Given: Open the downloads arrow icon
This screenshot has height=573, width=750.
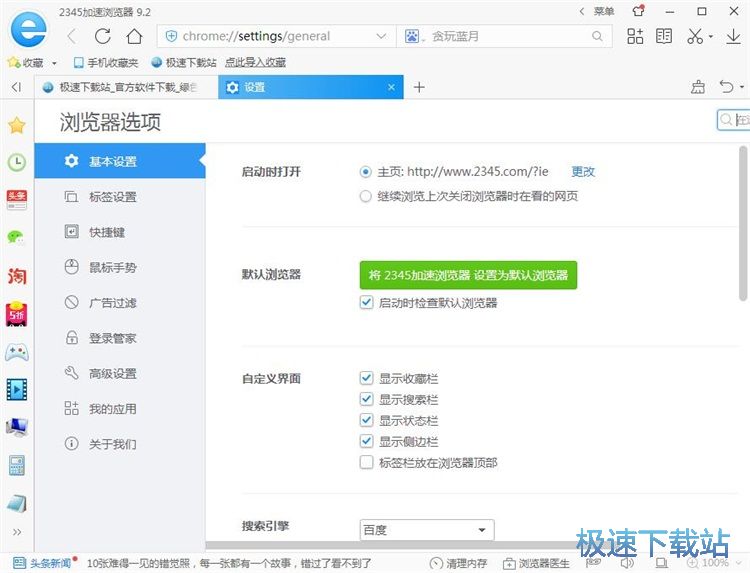Looking at the screenshot, I should (734, 36).
